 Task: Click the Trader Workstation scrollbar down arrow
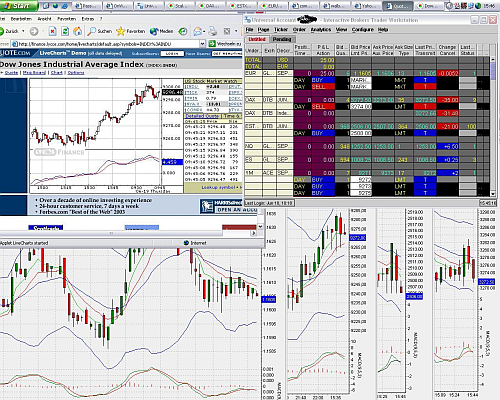tap(493, 194)
